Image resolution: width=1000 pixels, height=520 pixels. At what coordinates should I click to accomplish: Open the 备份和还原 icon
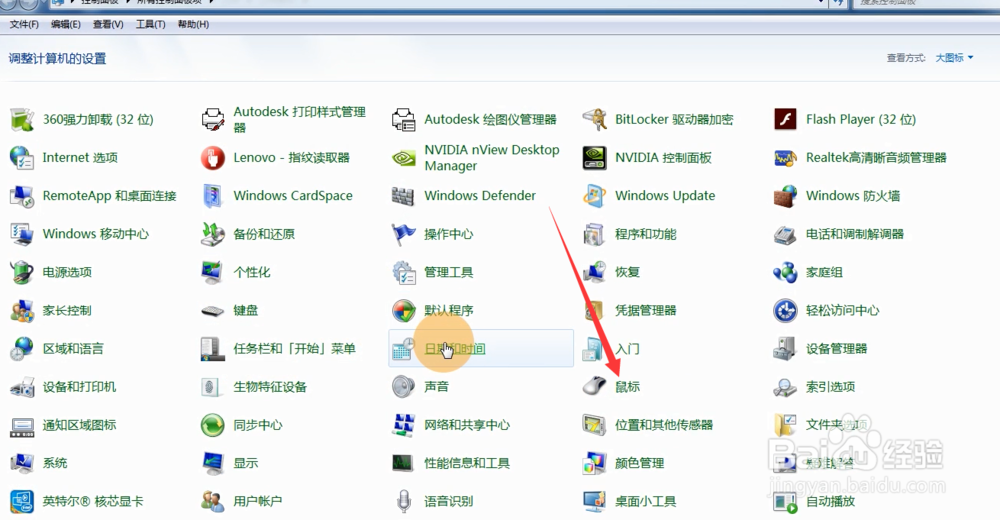pos(213,234)
